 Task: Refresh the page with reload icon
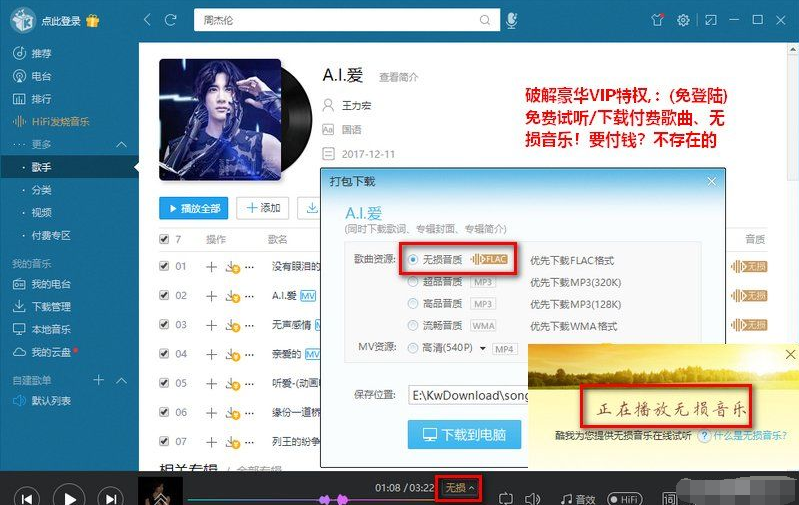(171, 20)
